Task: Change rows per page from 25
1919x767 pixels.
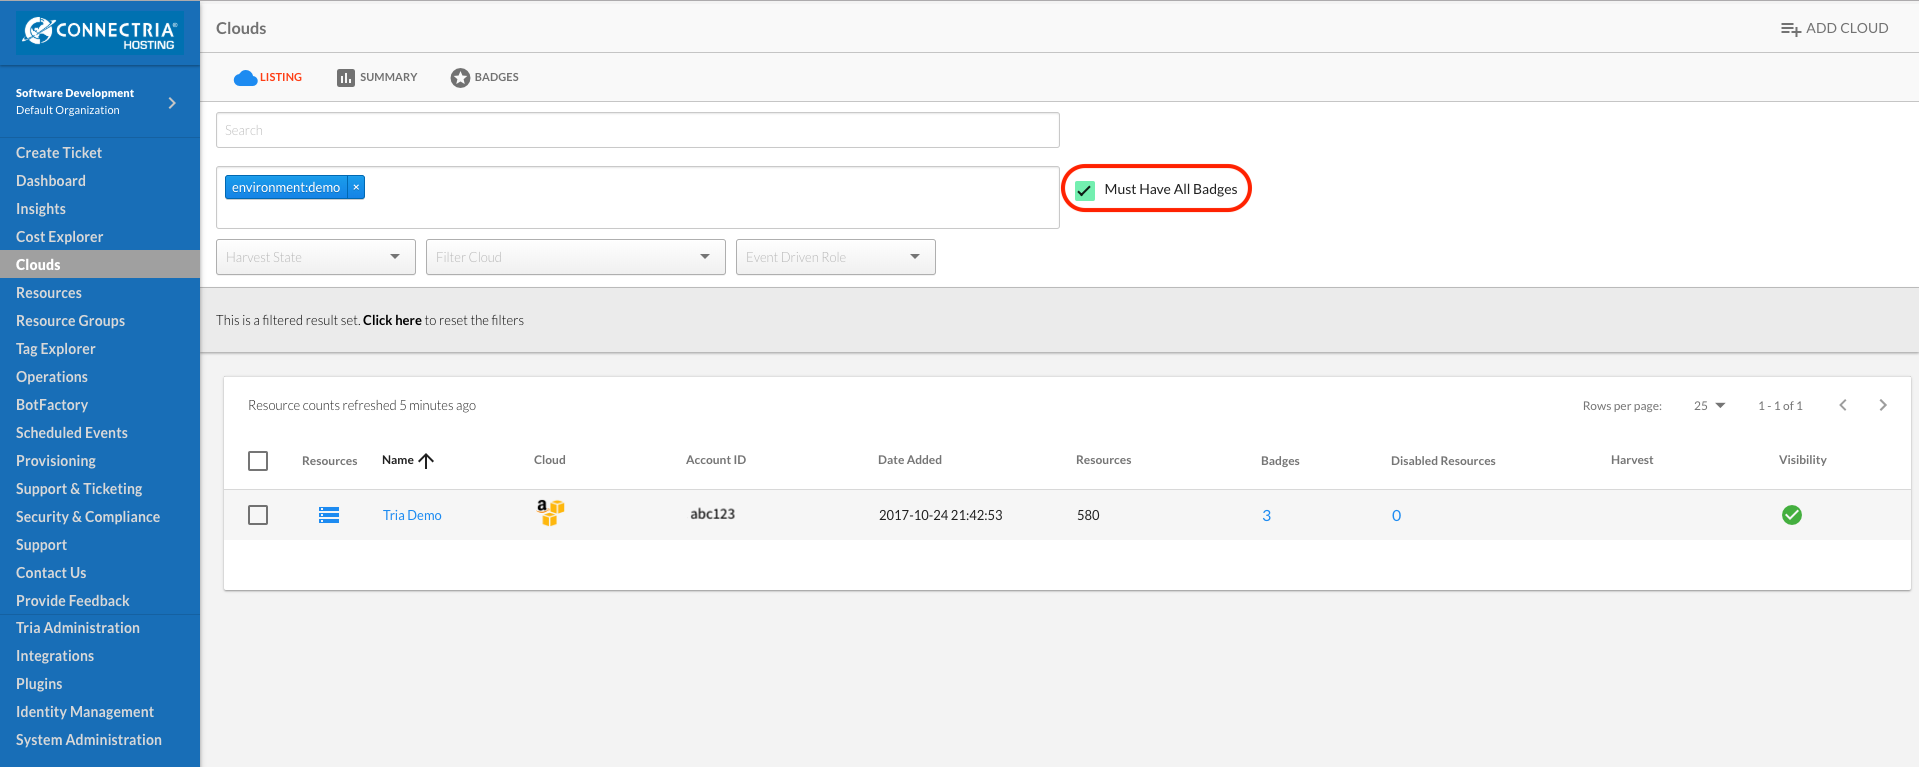Action: tap(1709, 405)
